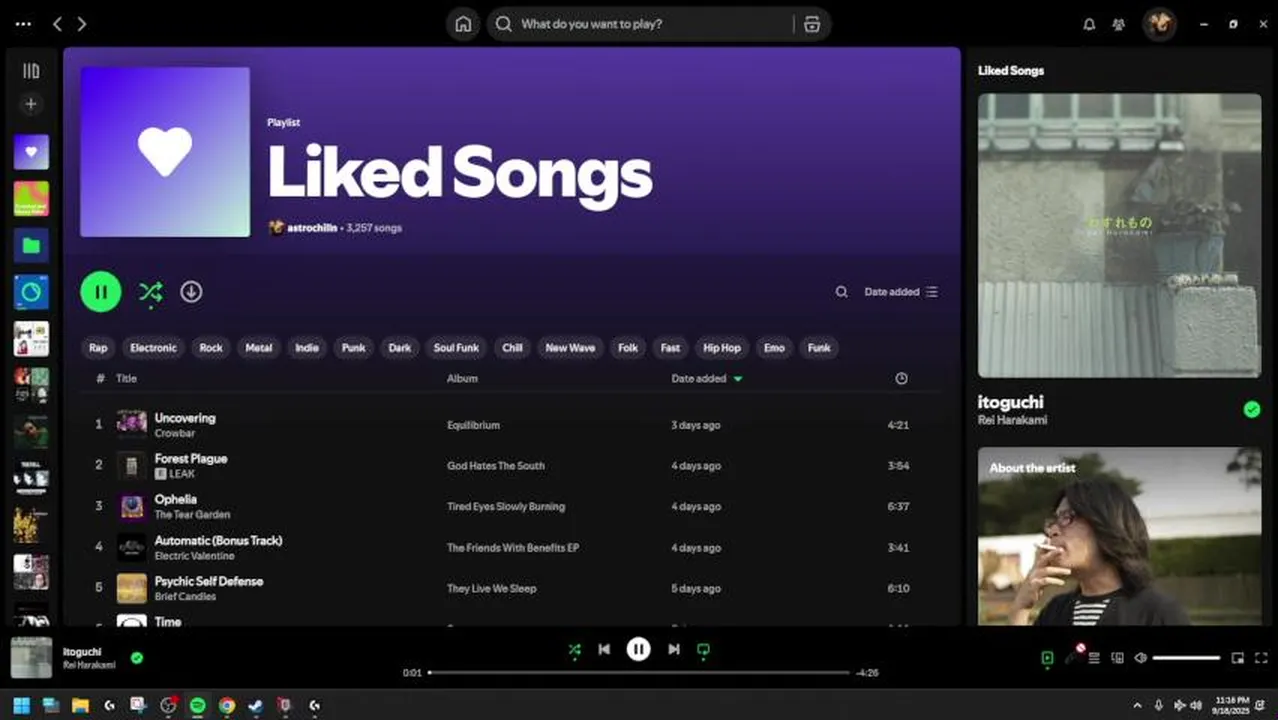Select the New Wave filter chip
Viewport: 1278px width, 720px height.
click(x=570, y=348)
